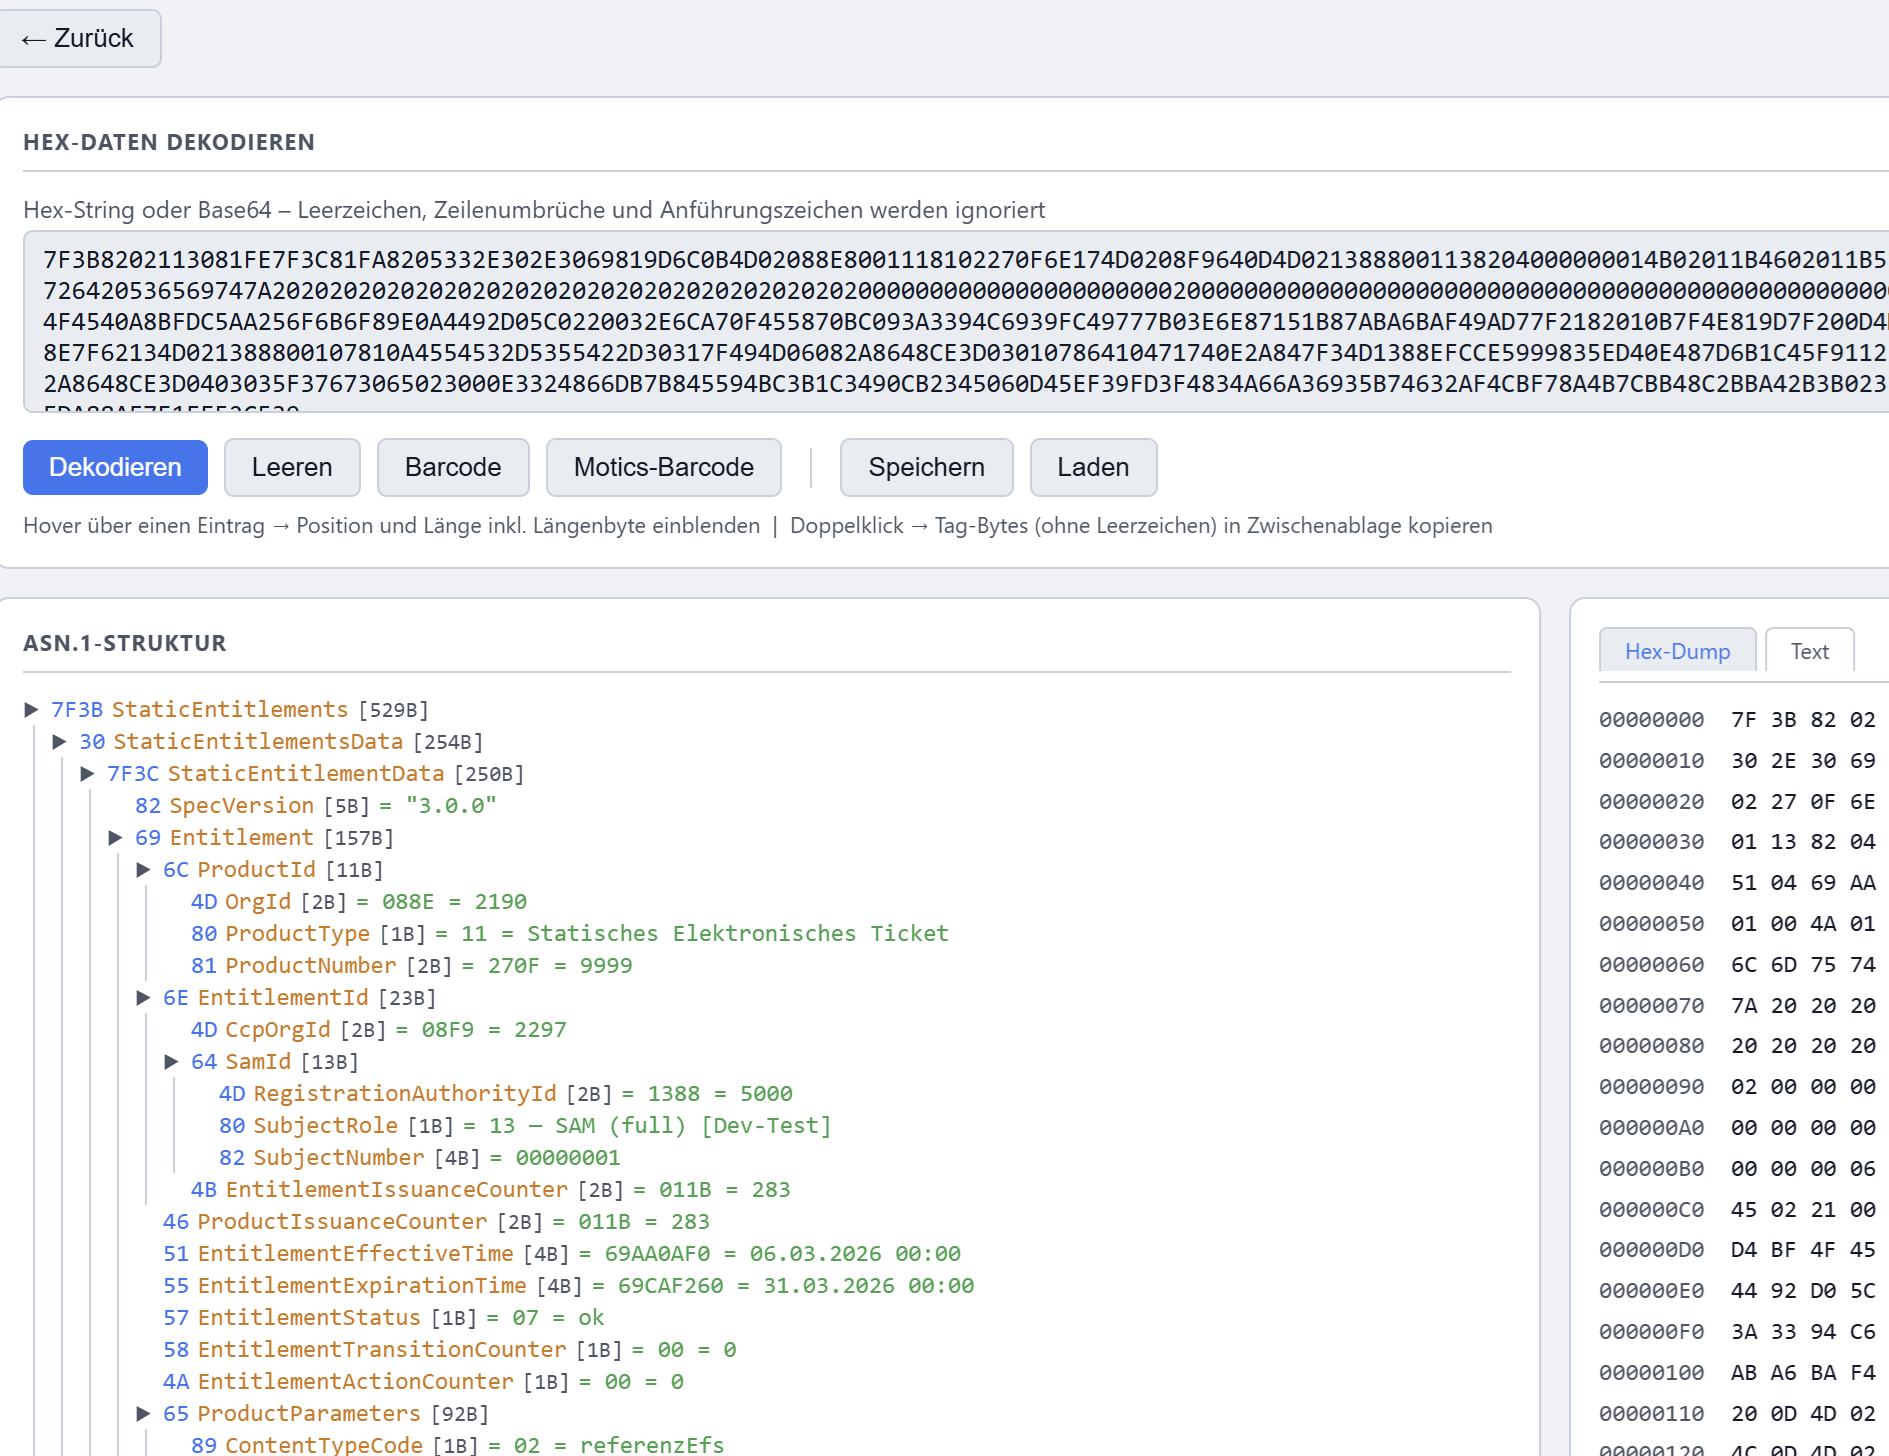The height and width of the screenshot is (1456, 1889).
Task: Collapse the 7F3B StaticEntitlements node
Action: coord(31,709)
